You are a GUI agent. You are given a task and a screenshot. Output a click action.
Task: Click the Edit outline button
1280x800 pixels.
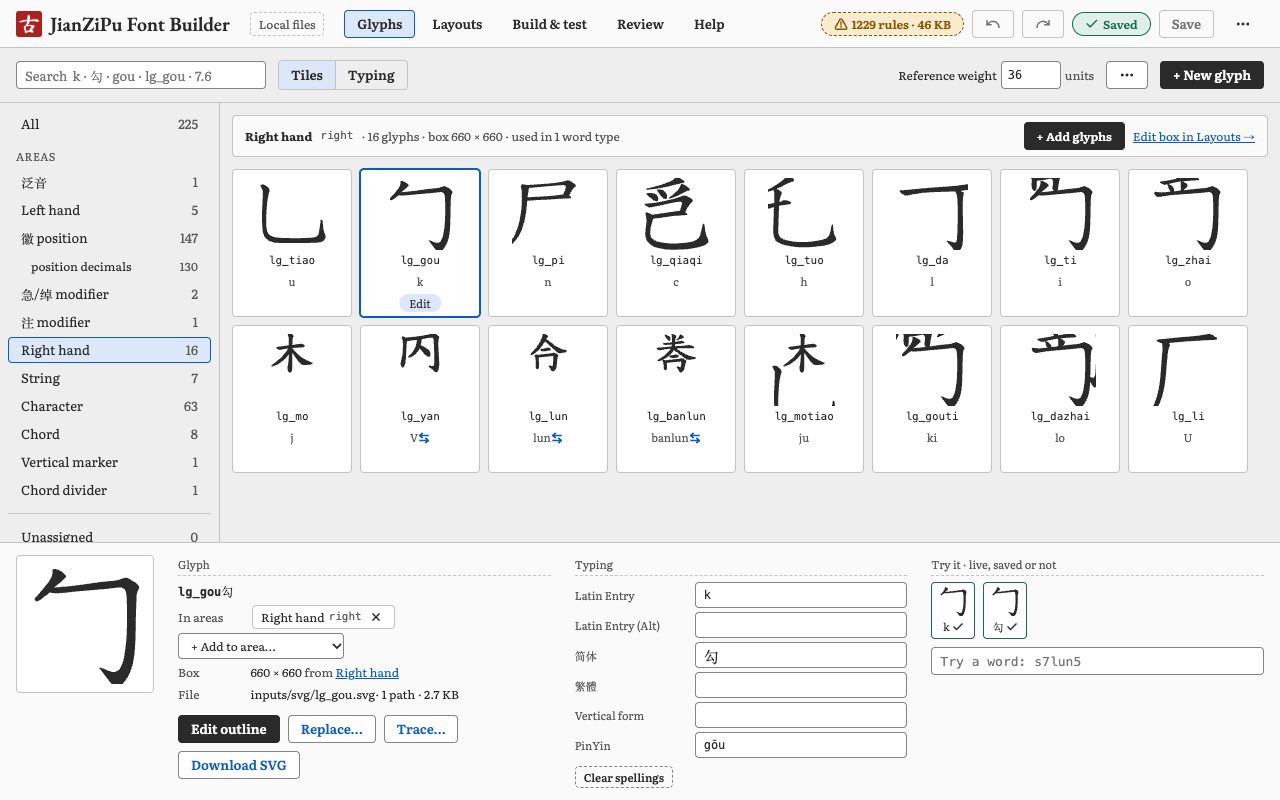click(229, 729)
